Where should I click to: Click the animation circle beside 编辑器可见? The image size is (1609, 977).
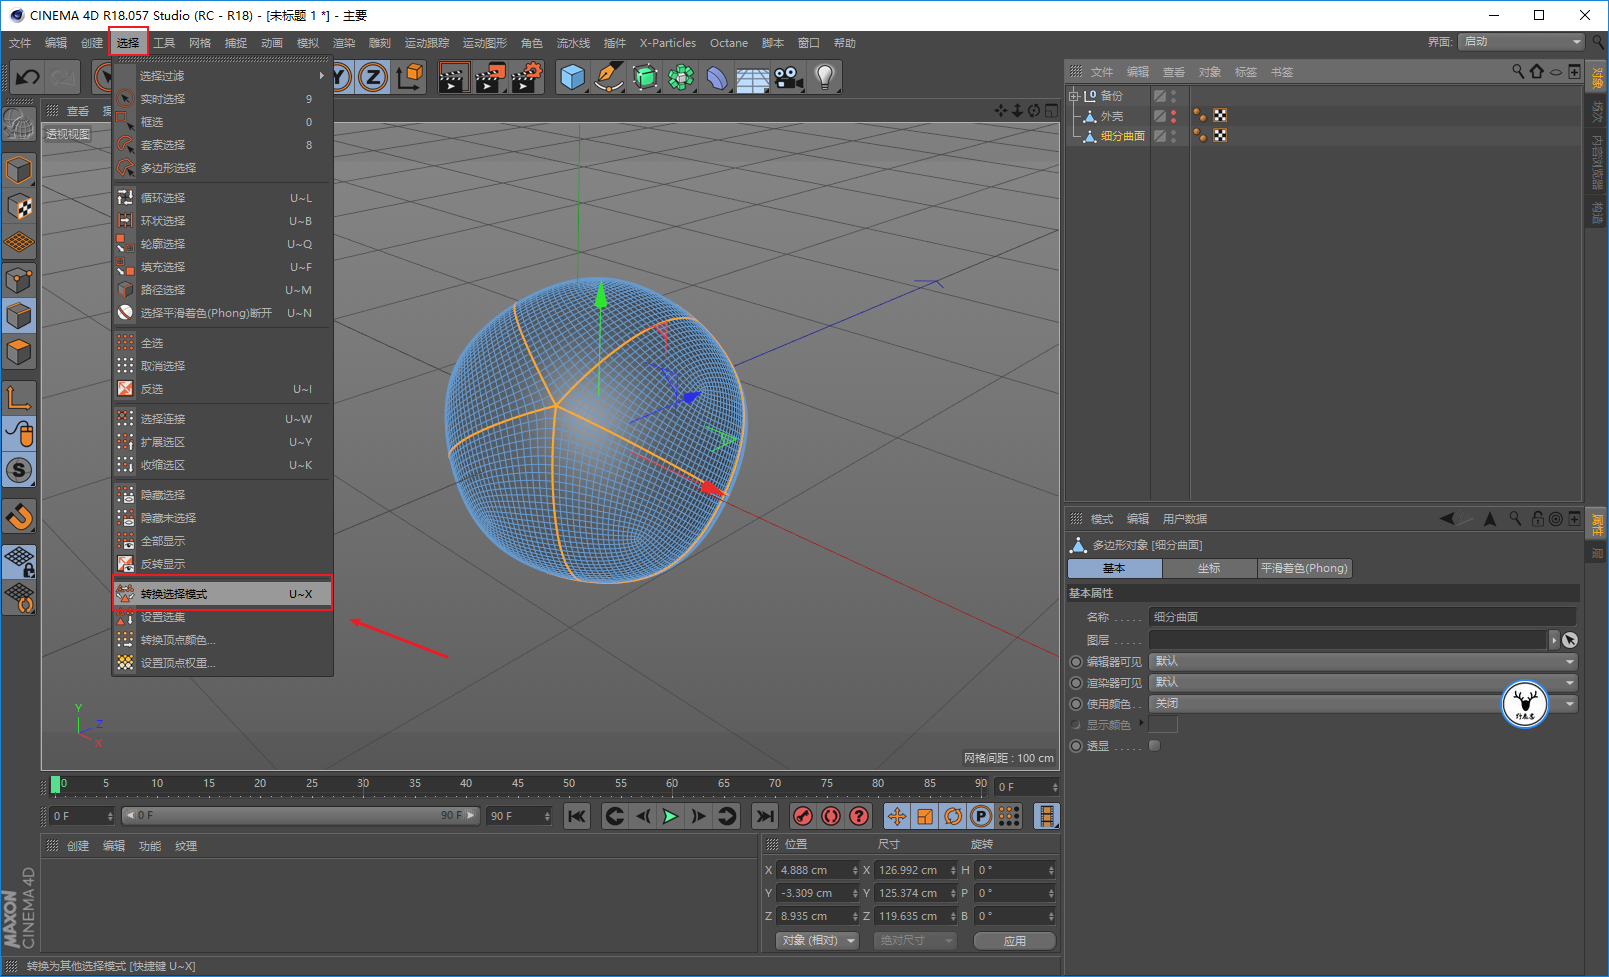(x=1076, y=662)
